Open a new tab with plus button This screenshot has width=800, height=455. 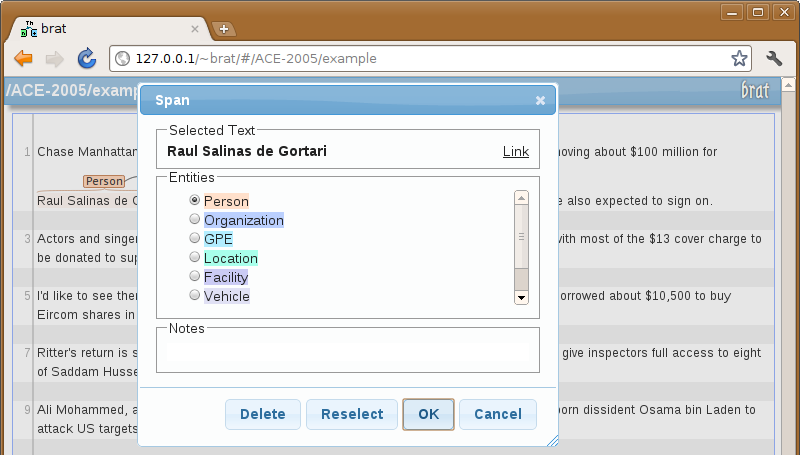click(x=223, y=29)
